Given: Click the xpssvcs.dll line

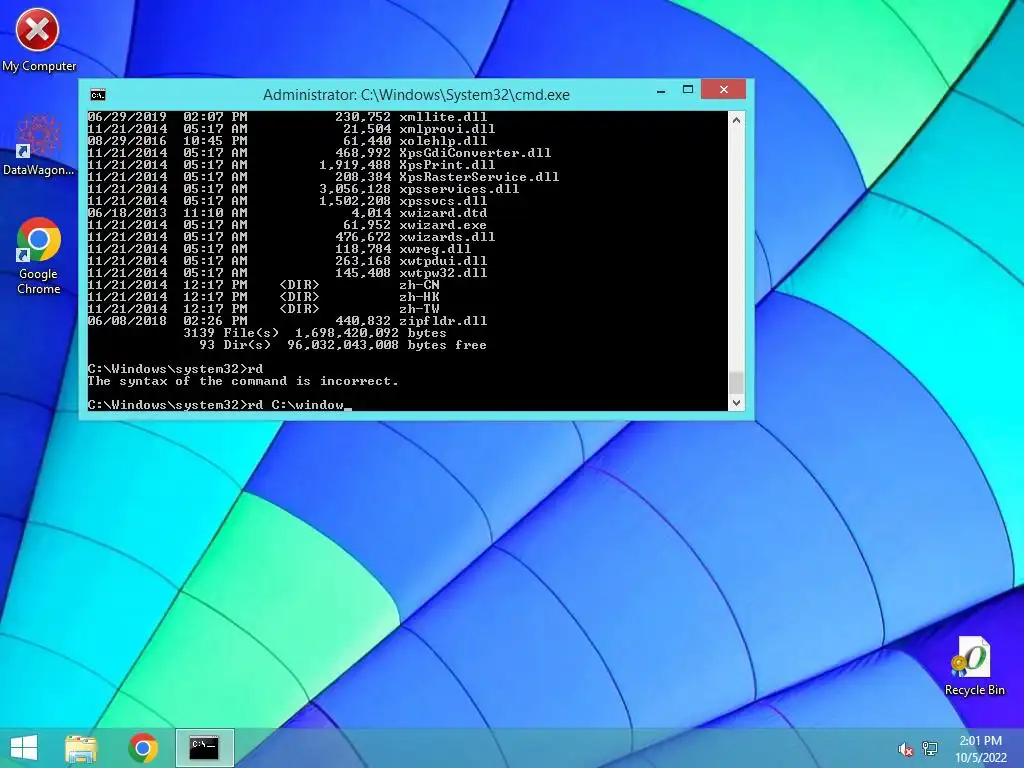Looking at the screenshot, I should pos(287,201).
